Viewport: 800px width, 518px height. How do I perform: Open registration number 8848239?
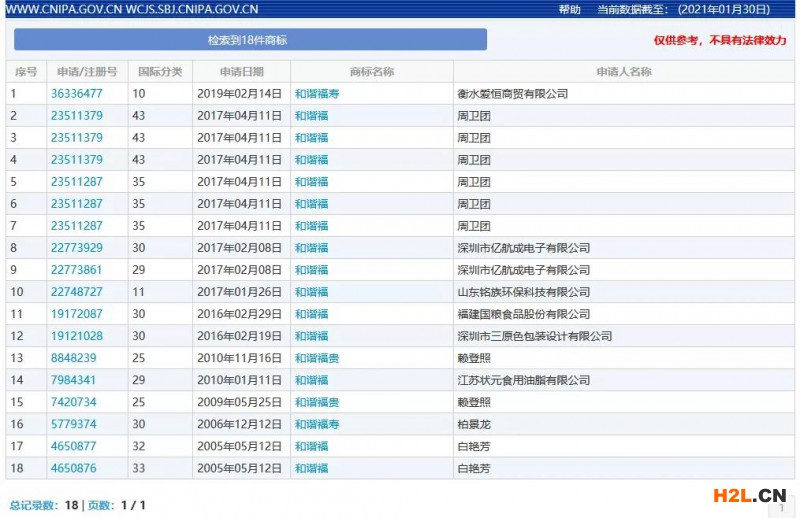click(x=74, y=358)
